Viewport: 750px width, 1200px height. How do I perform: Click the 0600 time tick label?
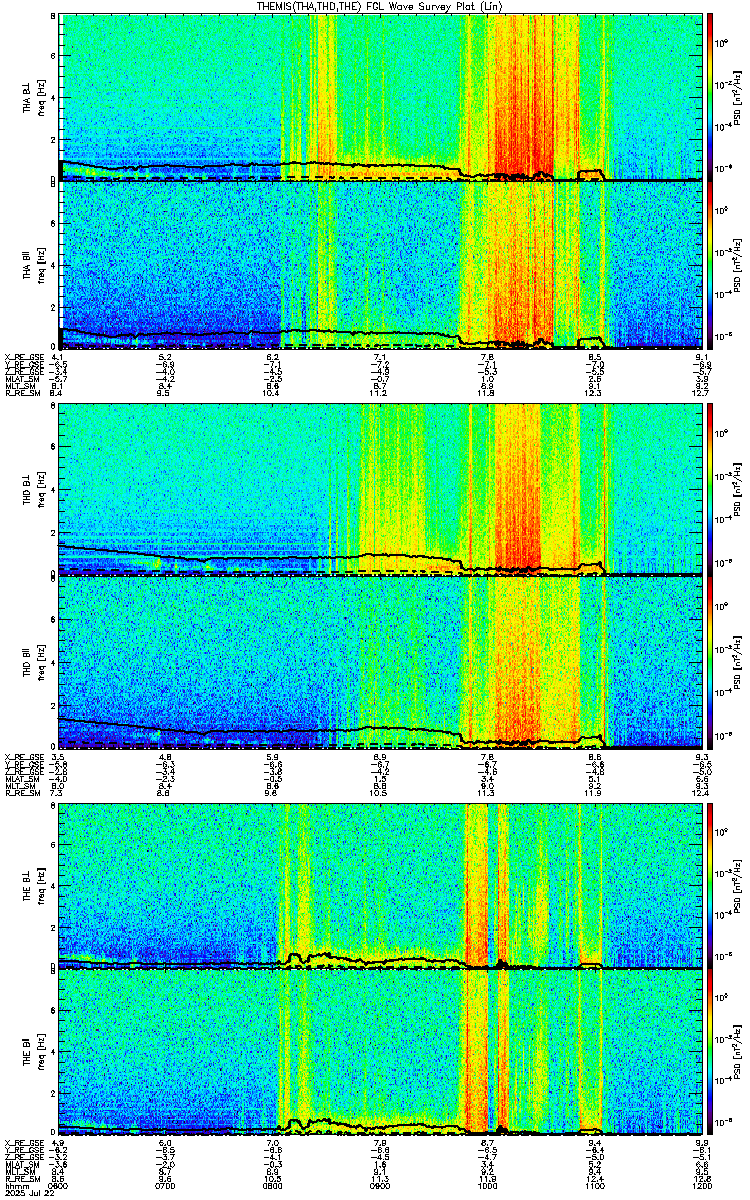(60, 1187)
